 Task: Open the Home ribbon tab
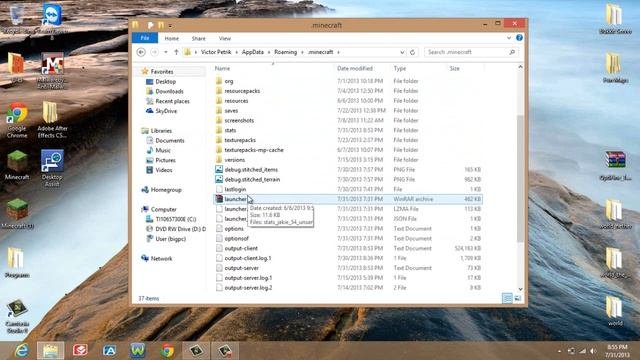point(172,38)
